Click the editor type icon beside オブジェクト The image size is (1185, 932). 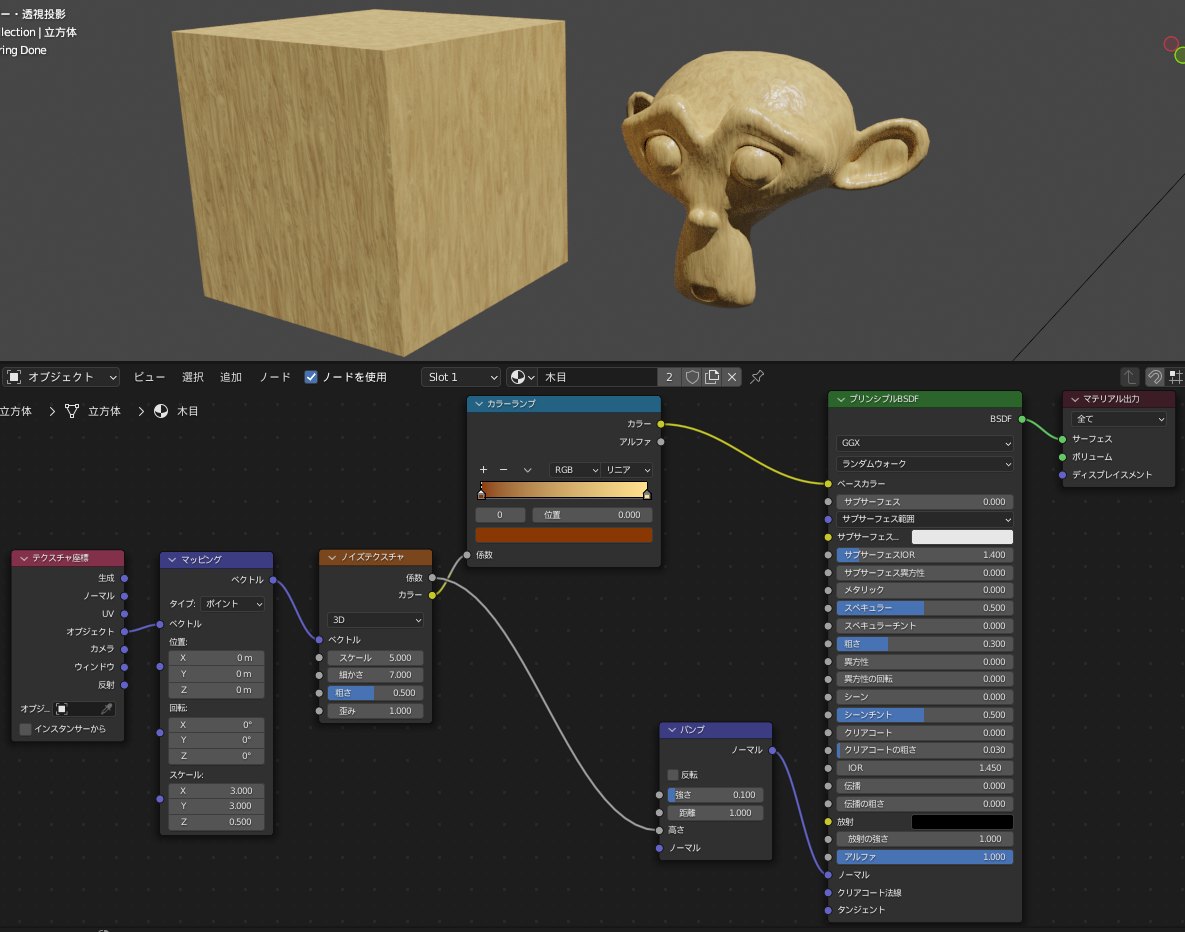[x=14, y=376]
